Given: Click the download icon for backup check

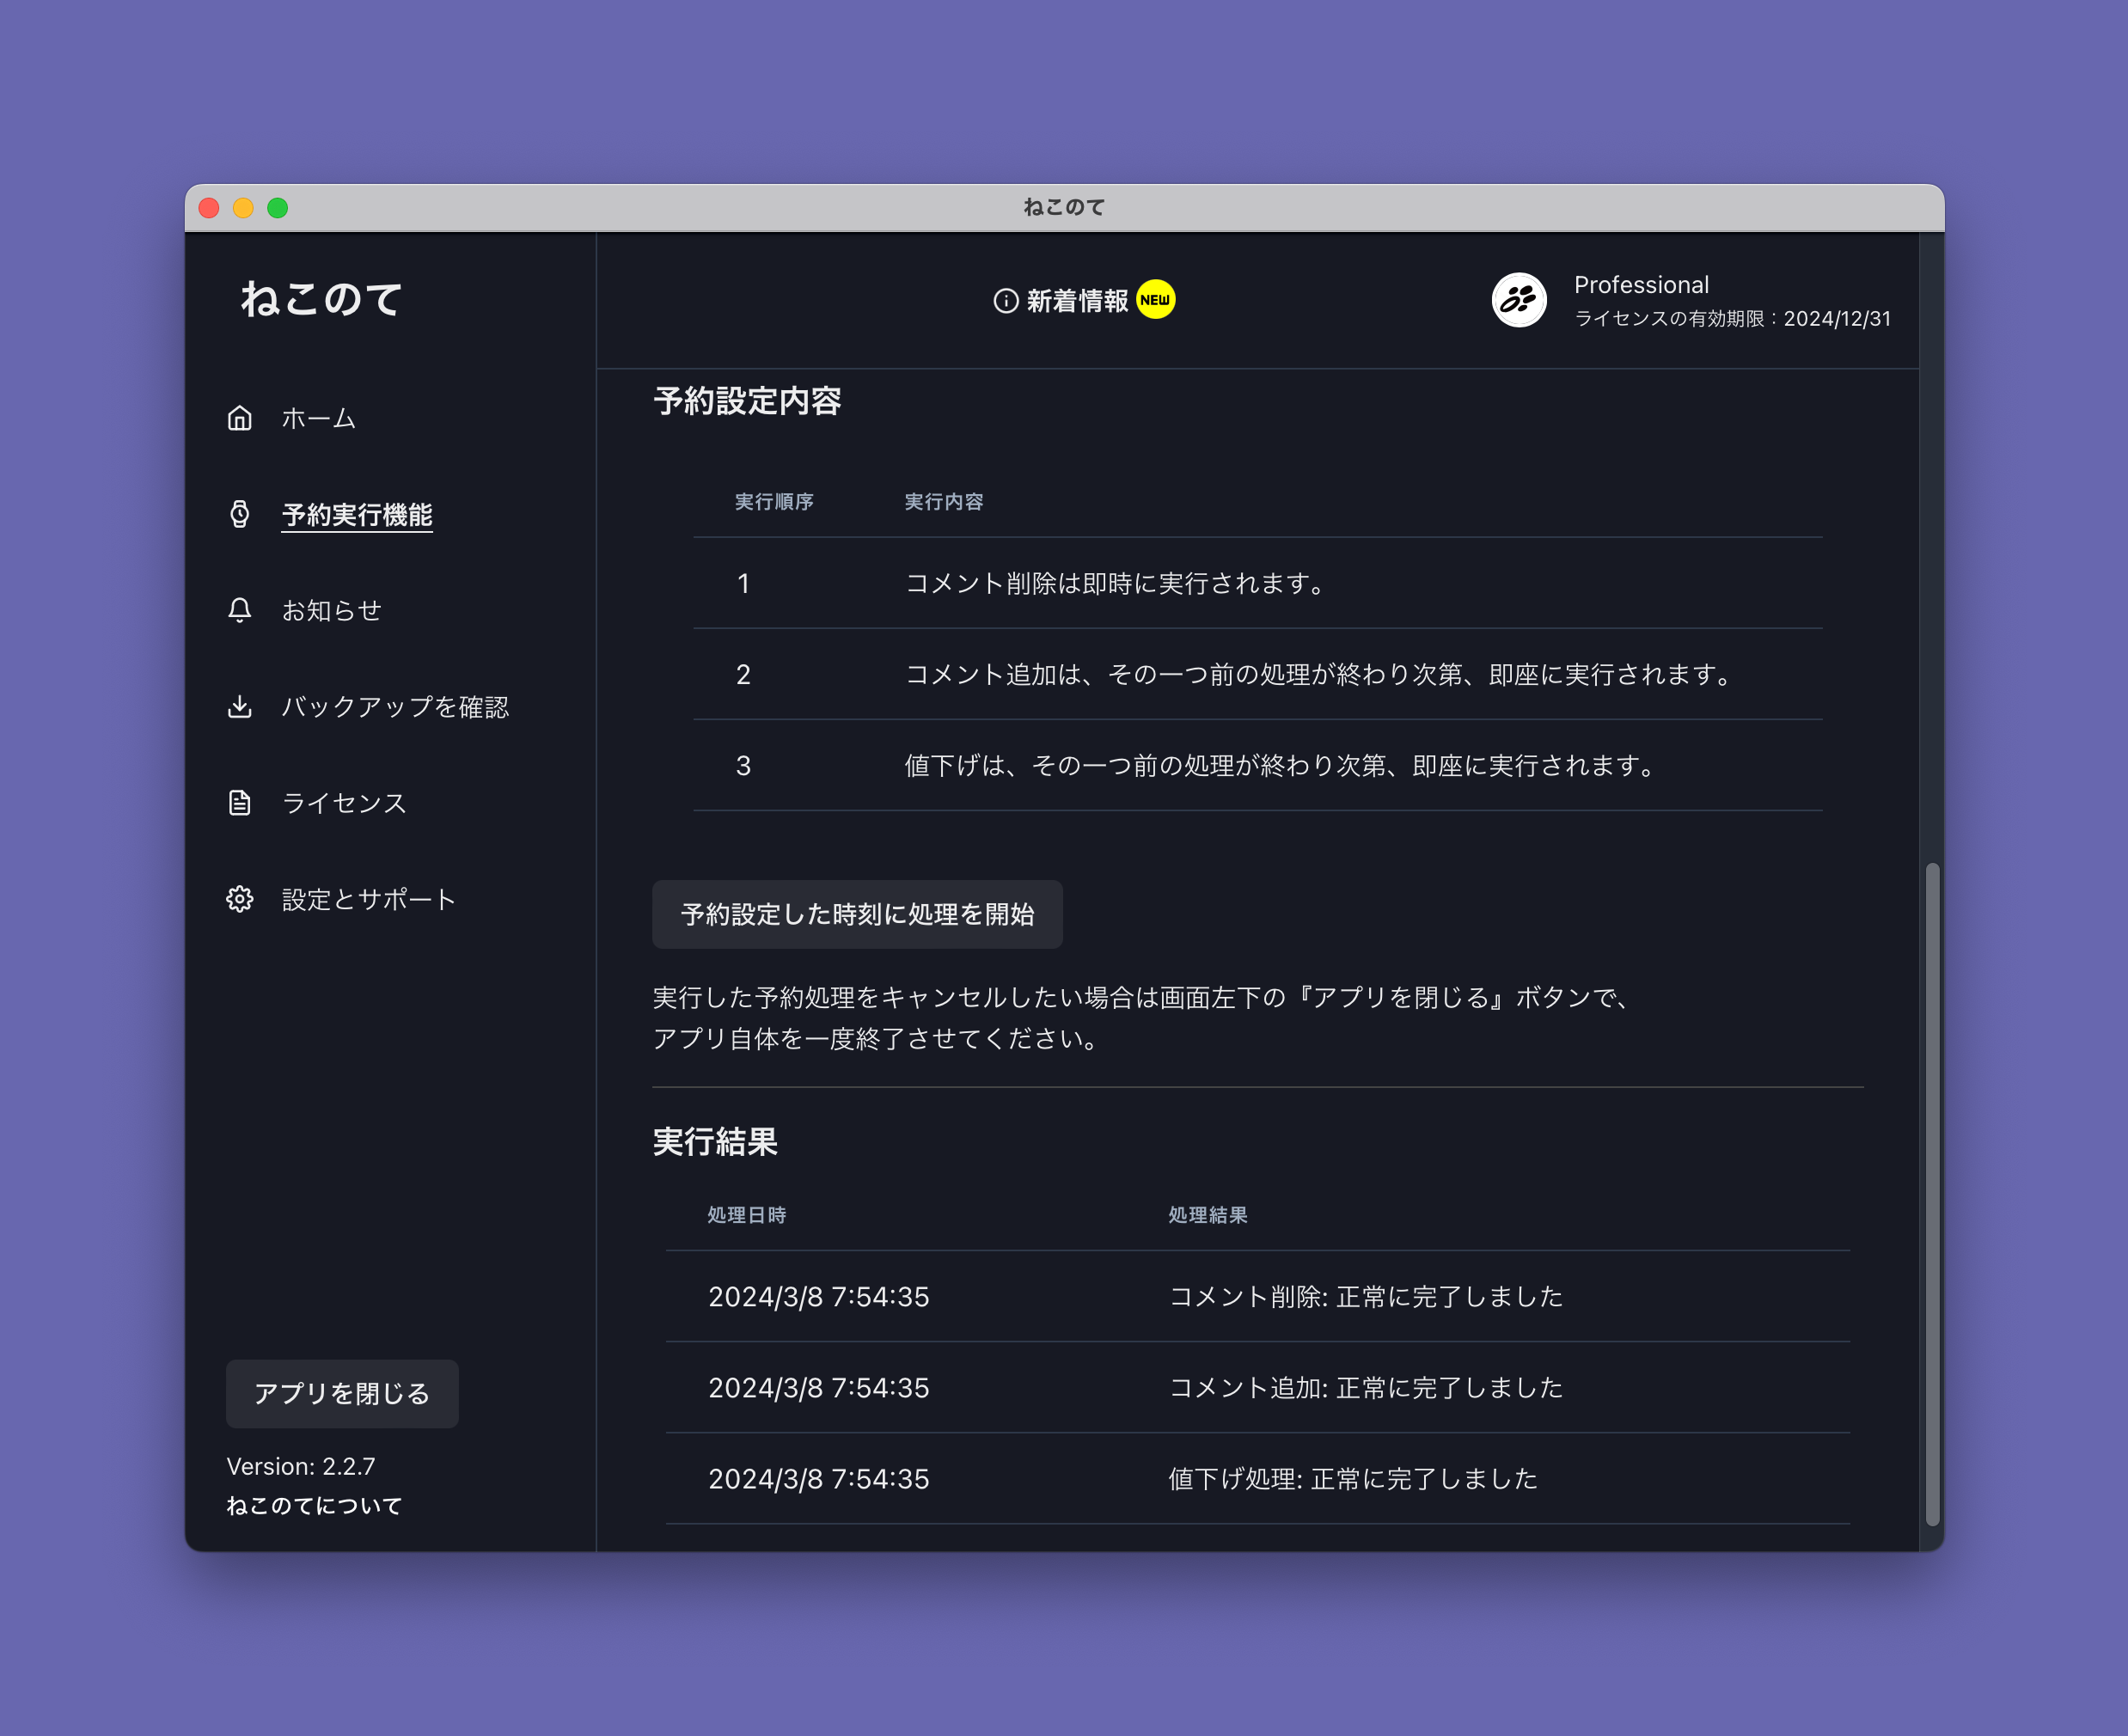Looking at the screenshot, I should click(x=240, y=707).
